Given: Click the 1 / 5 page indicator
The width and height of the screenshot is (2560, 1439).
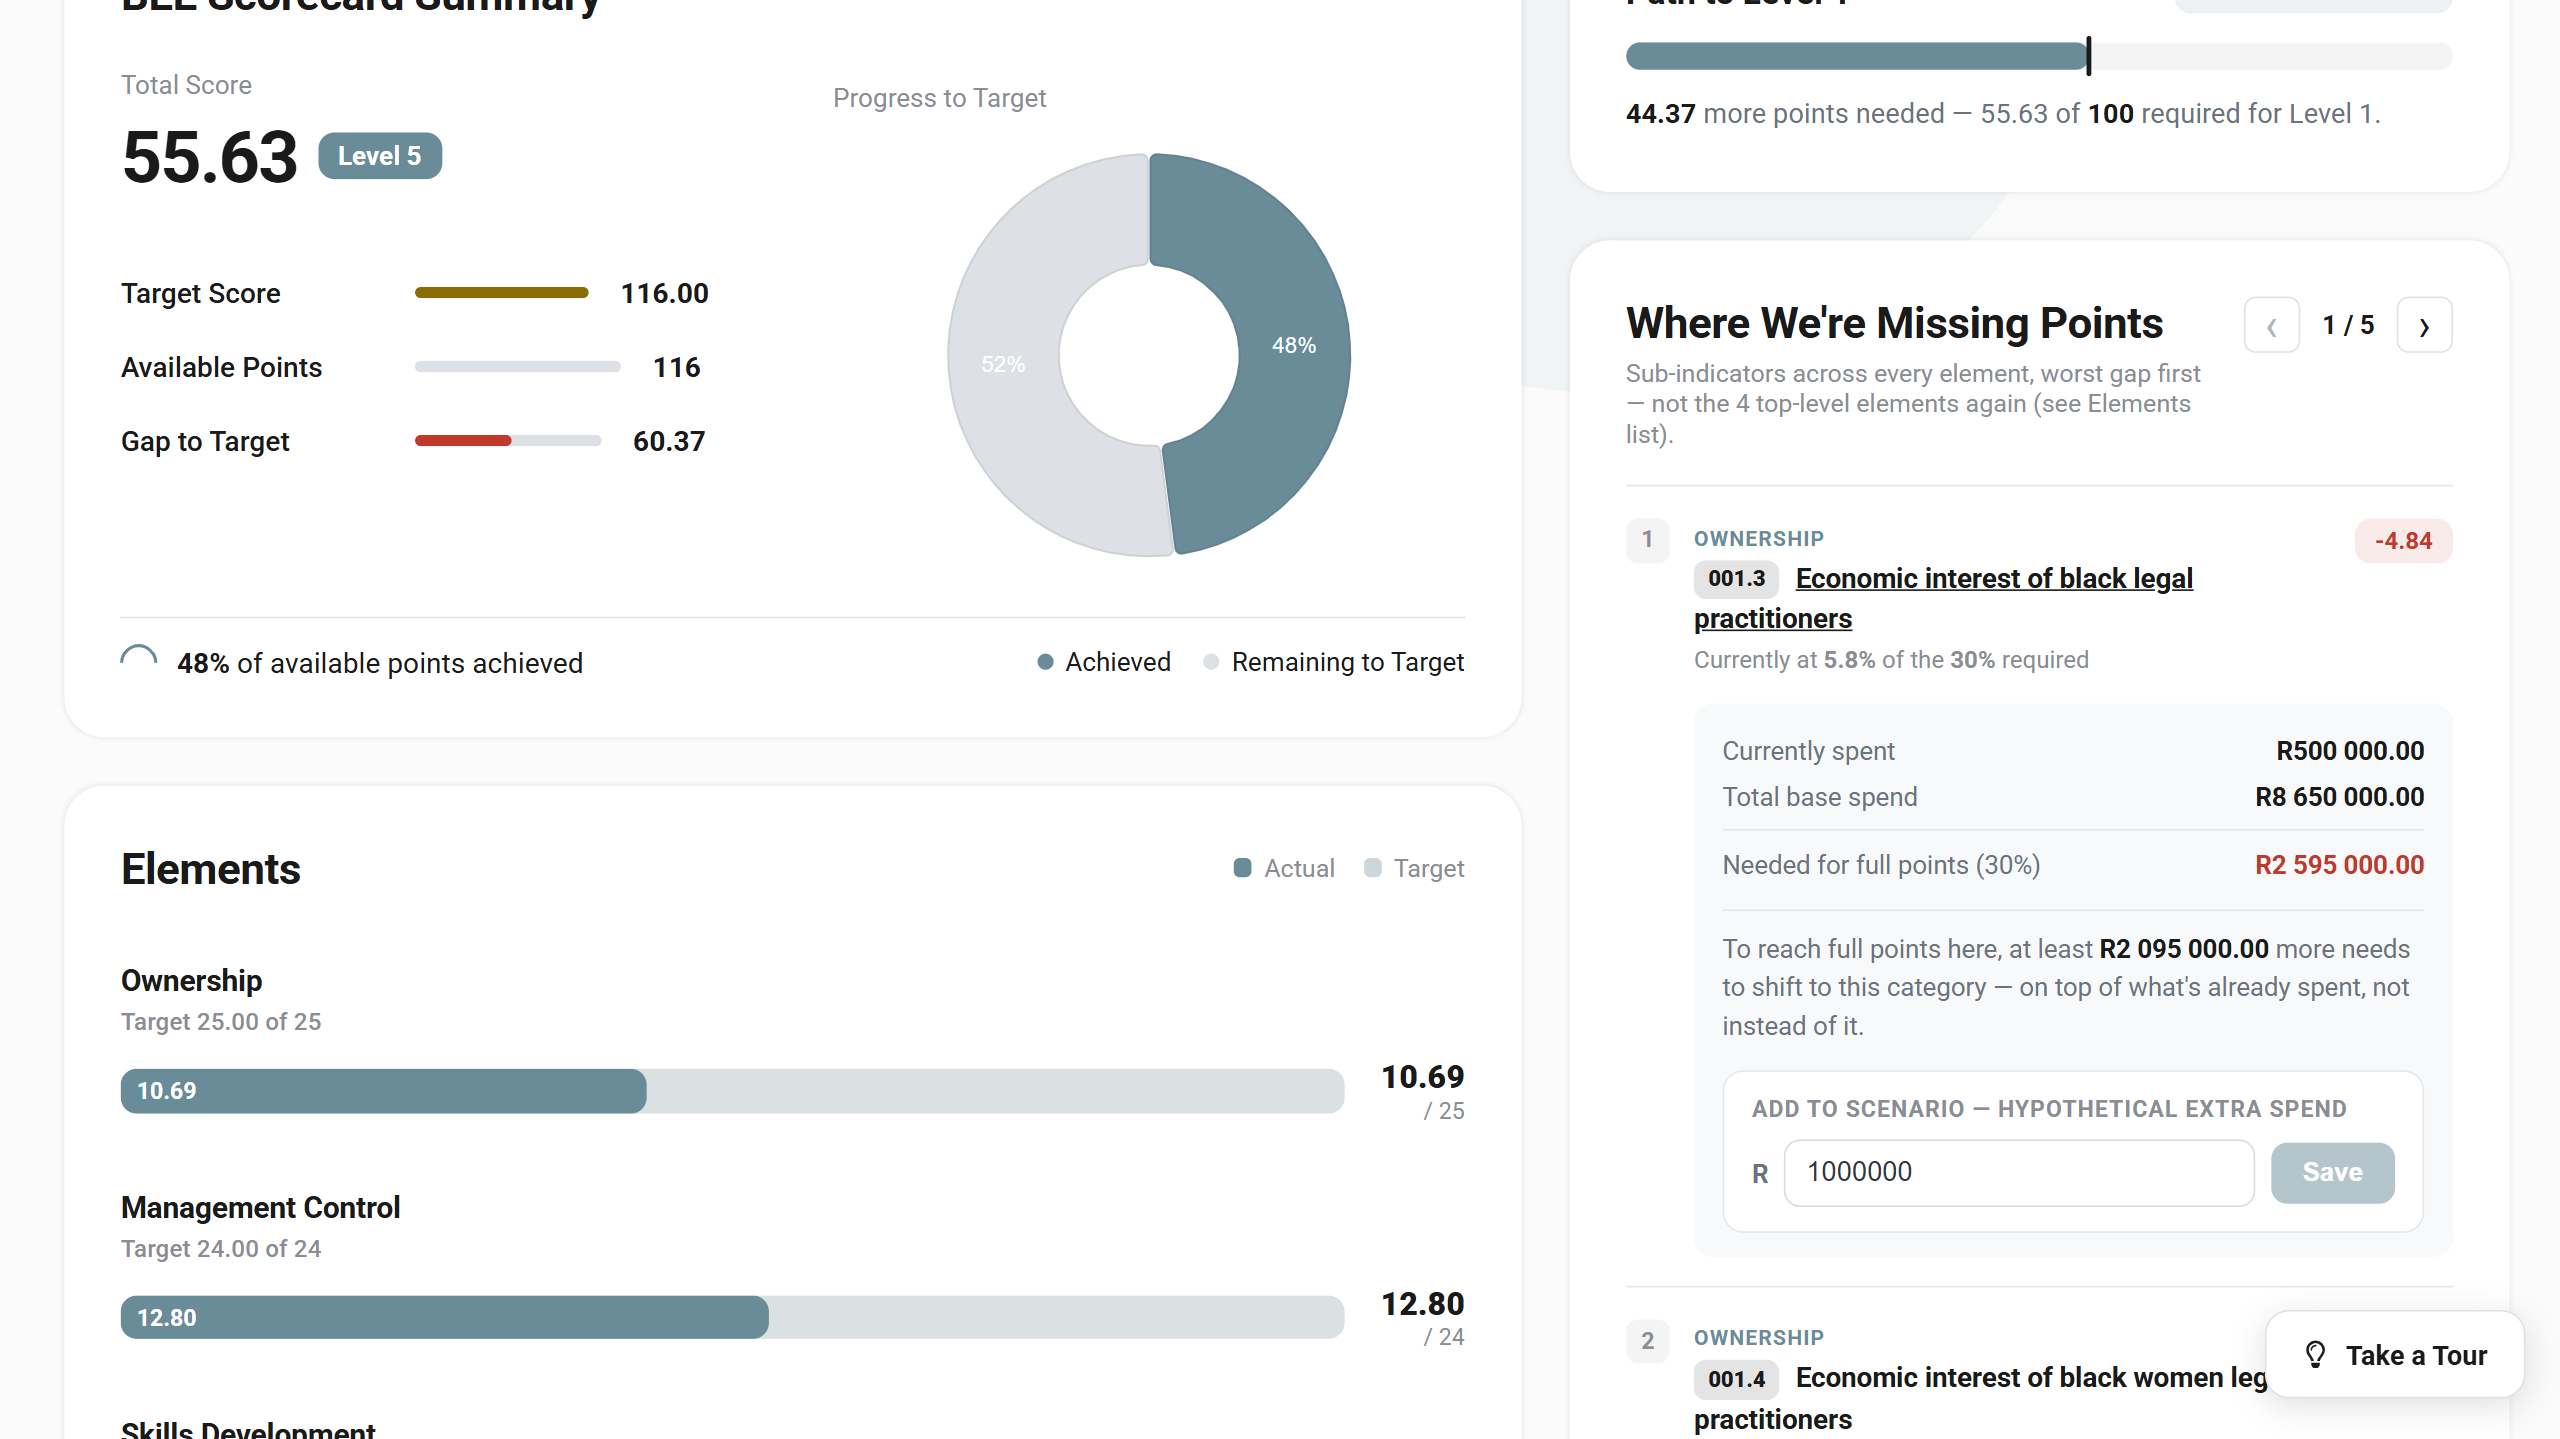Looking at the screenshot, I should 2348,325.
